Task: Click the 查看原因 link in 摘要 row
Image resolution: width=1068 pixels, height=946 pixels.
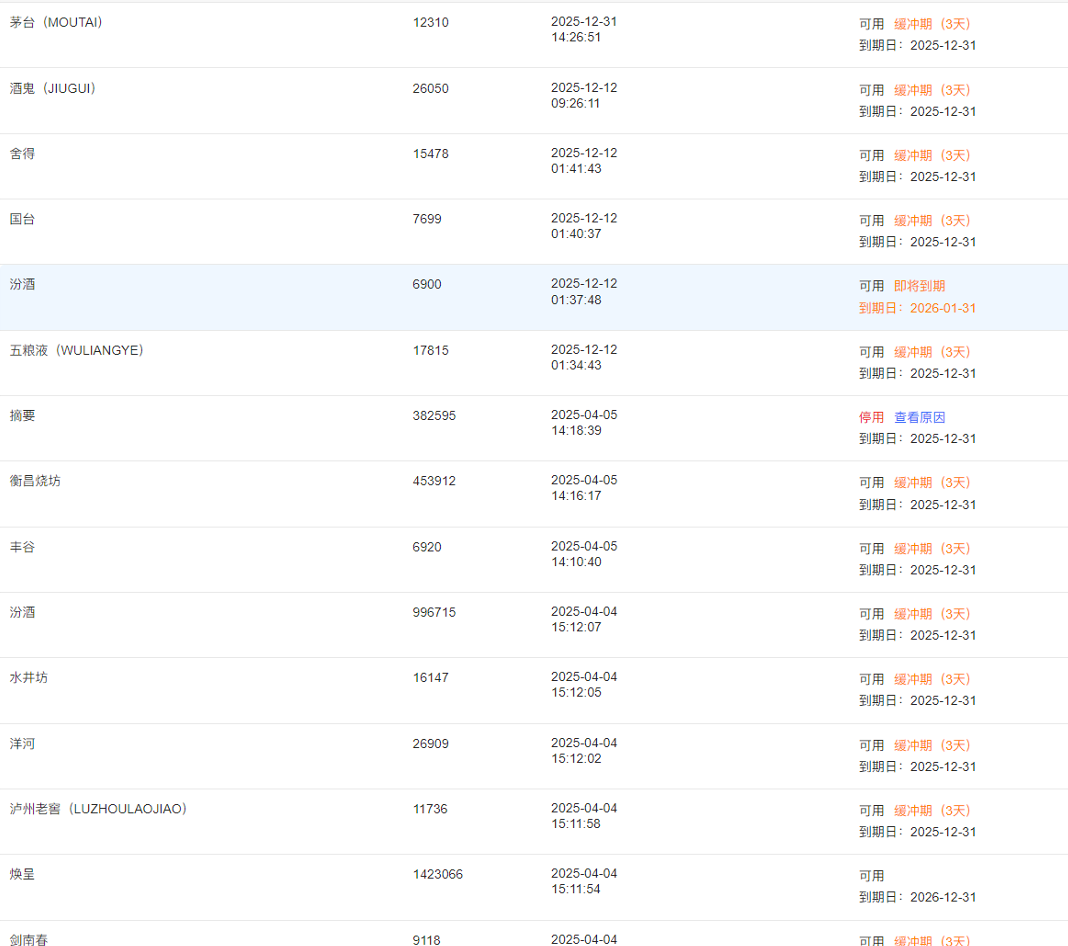Action: [x=919, y=417]
